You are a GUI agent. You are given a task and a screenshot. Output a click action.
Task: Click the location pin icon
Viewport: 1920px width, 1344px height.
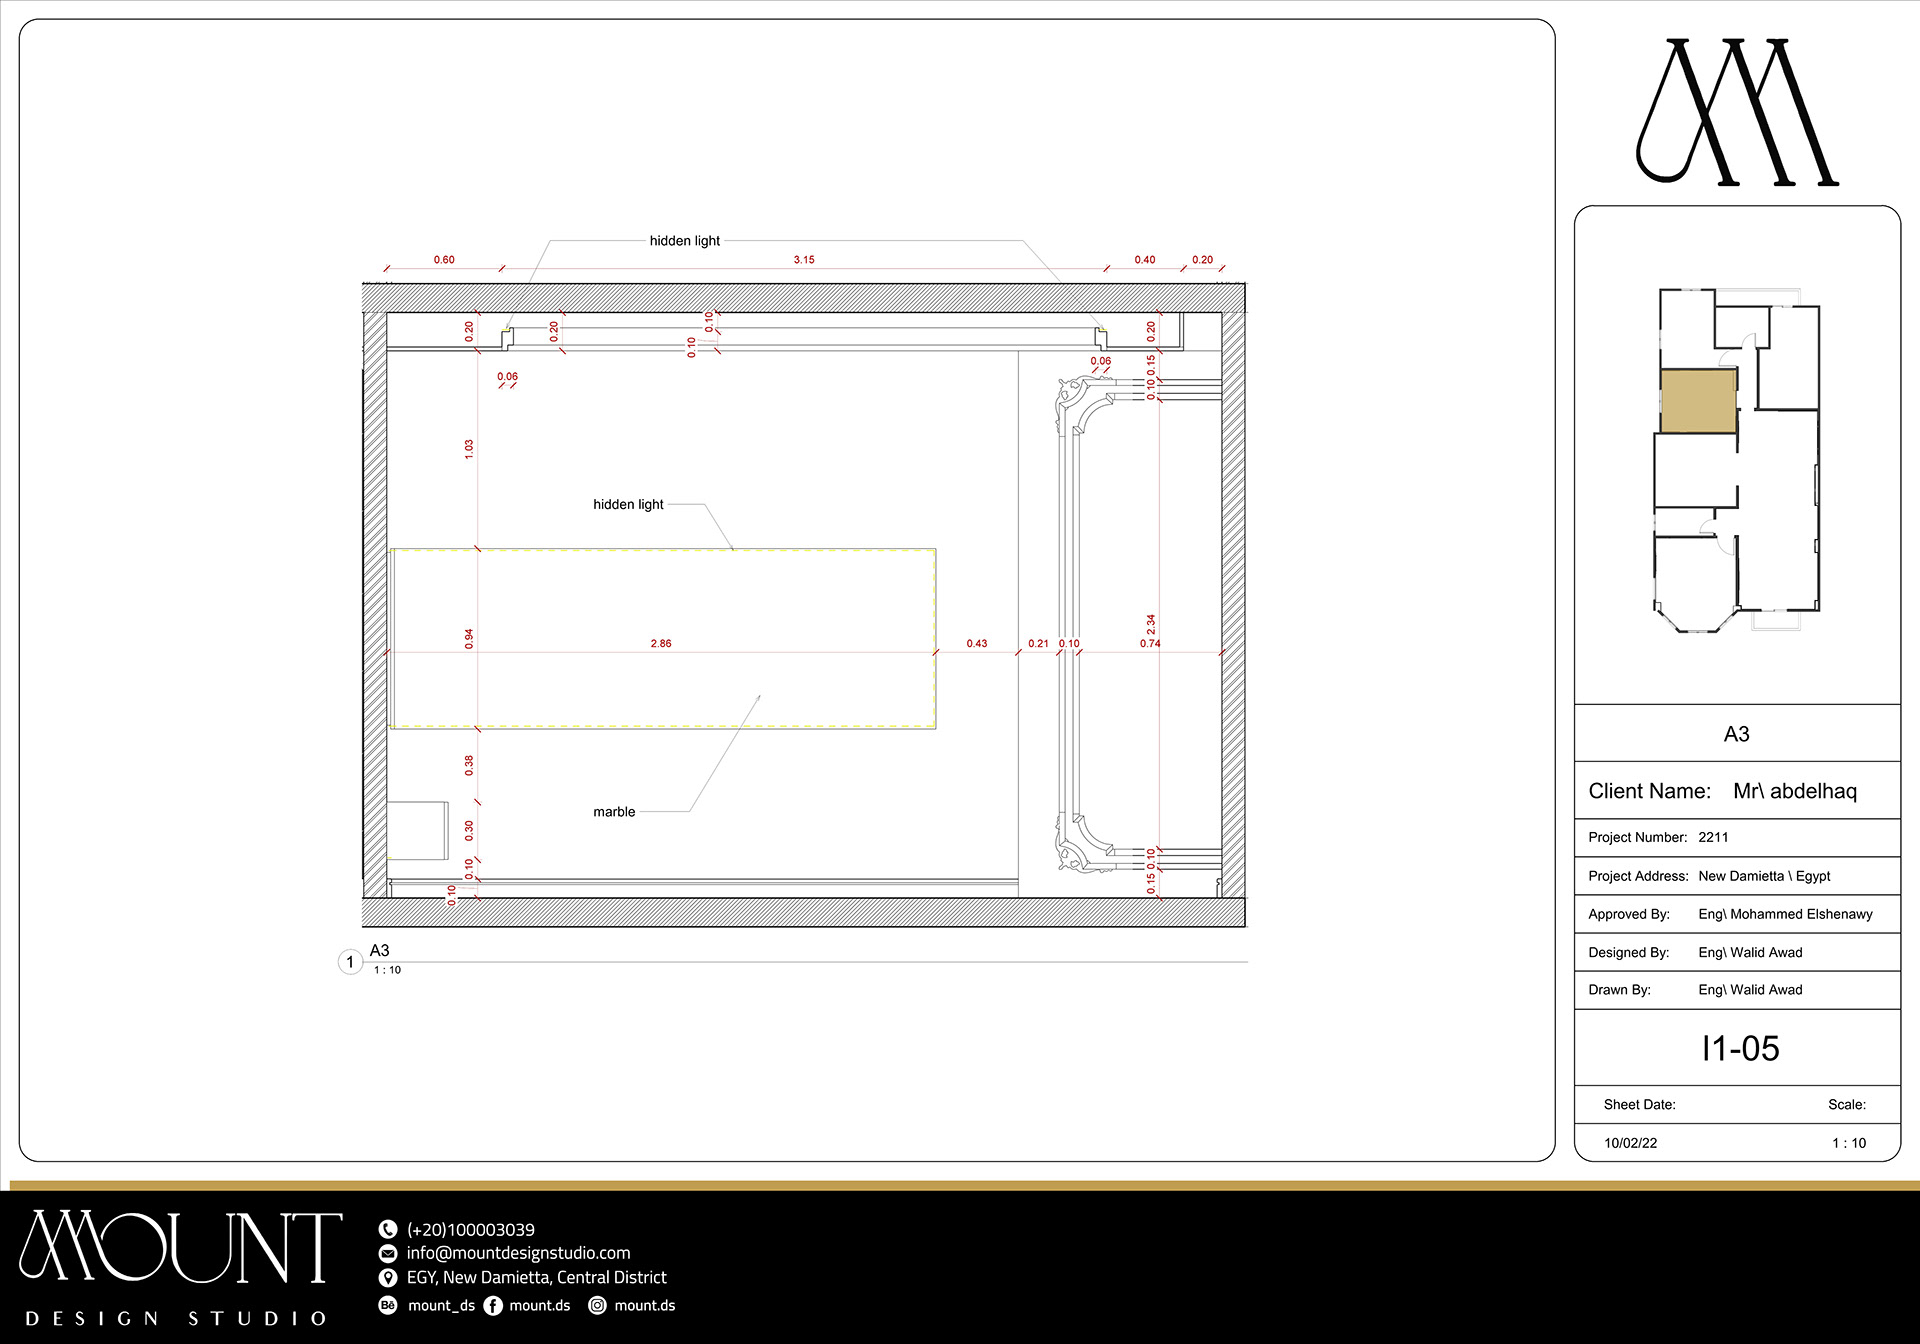pos(388,1278)
